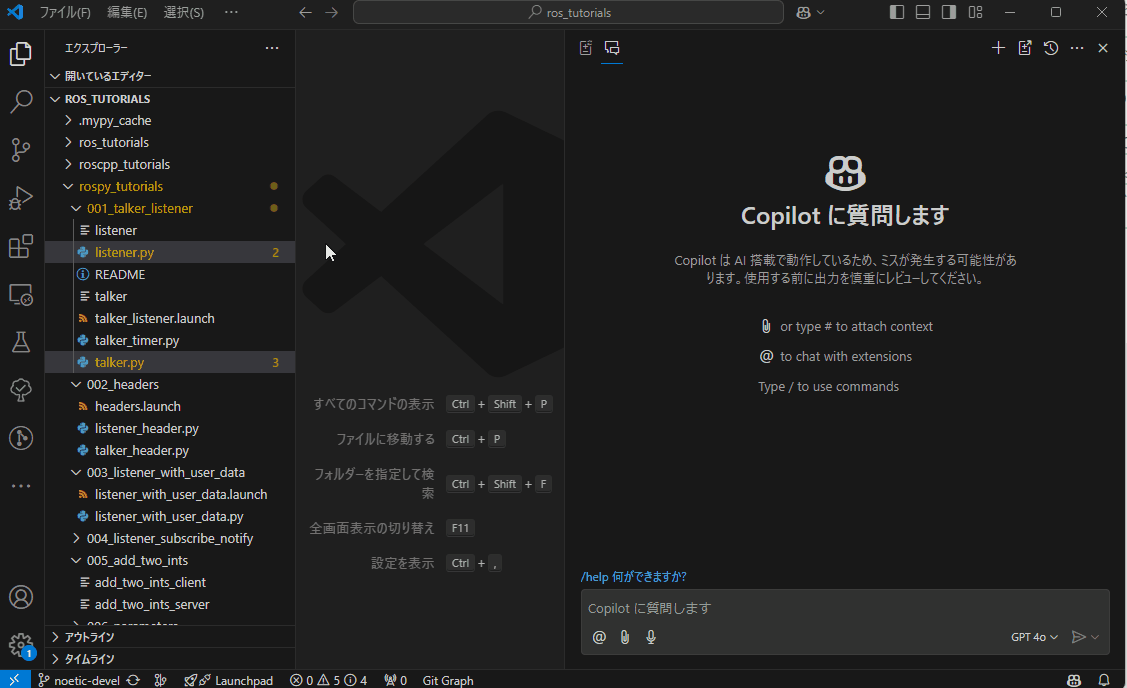
Task: Send the chat message arrow
Action: tap(1078, 637)
